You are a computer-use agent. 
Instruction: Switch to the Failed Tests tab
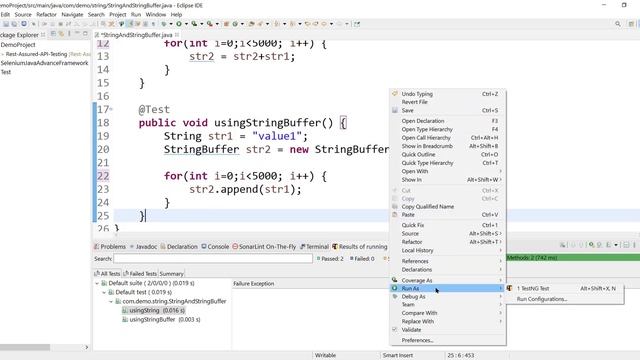pos(140,273)
